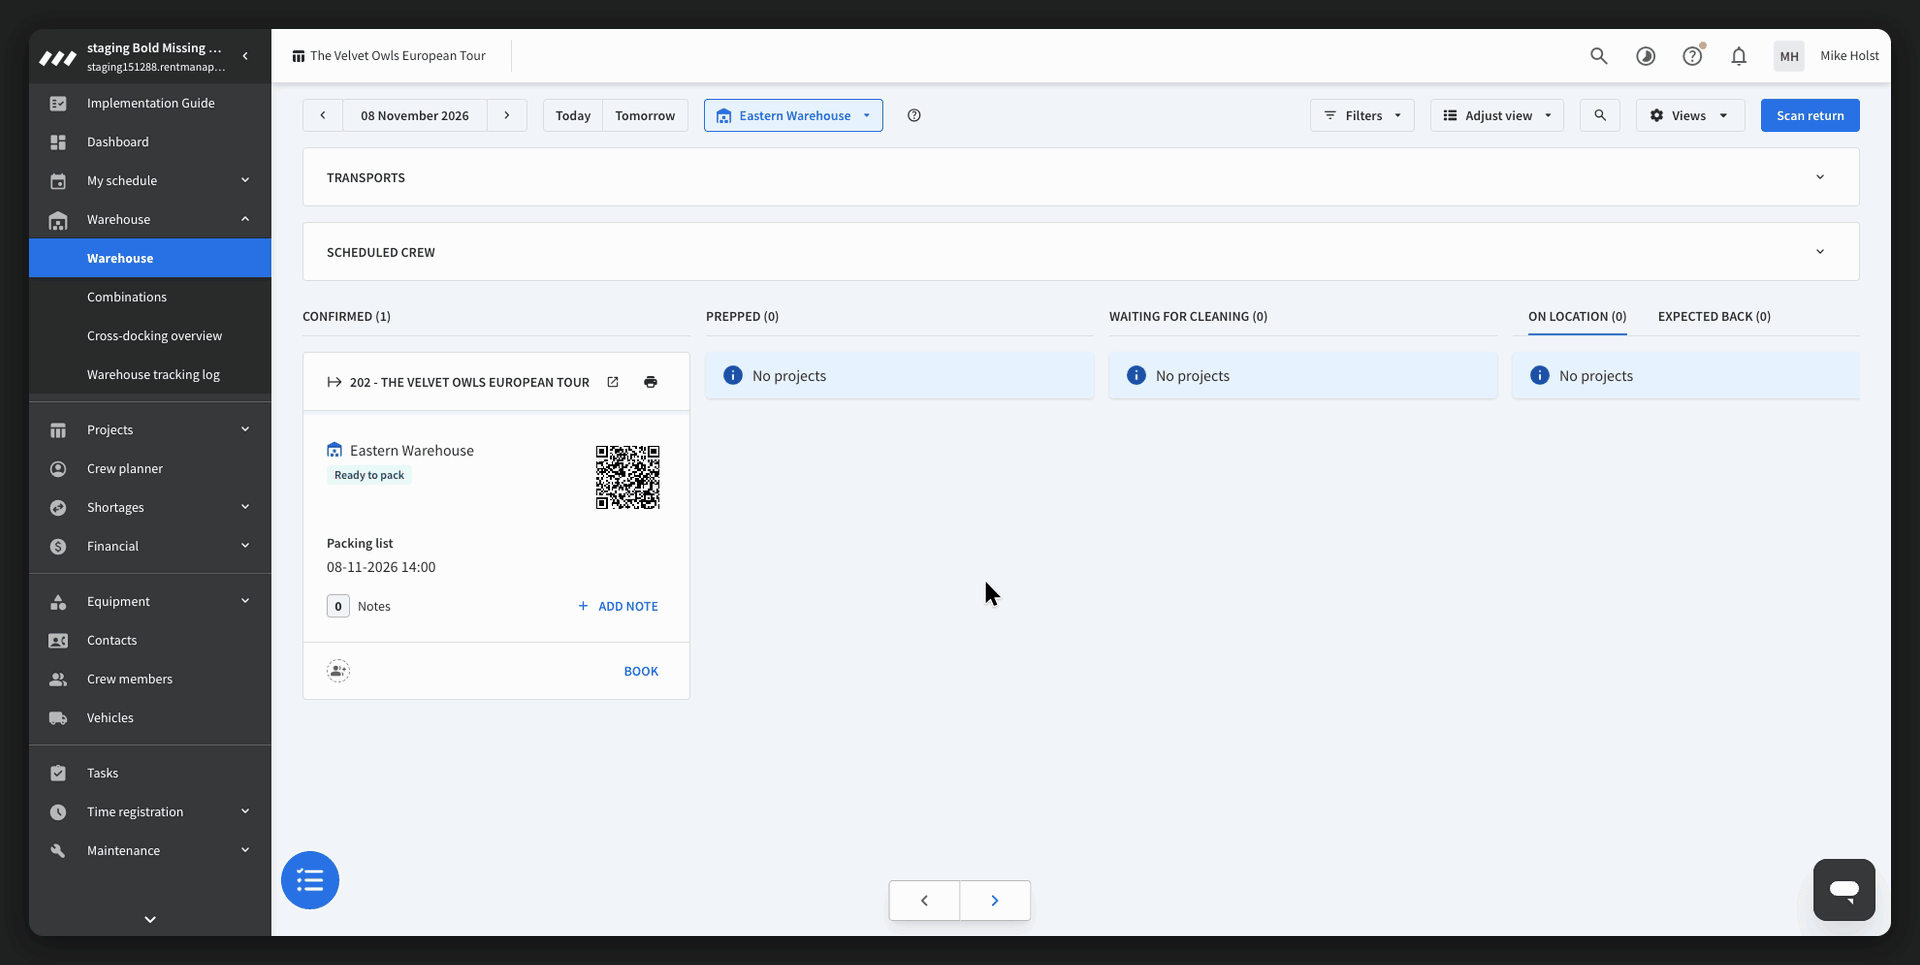Select the On Location tab
The image size is (1920, 965).
click(1577, 317)
